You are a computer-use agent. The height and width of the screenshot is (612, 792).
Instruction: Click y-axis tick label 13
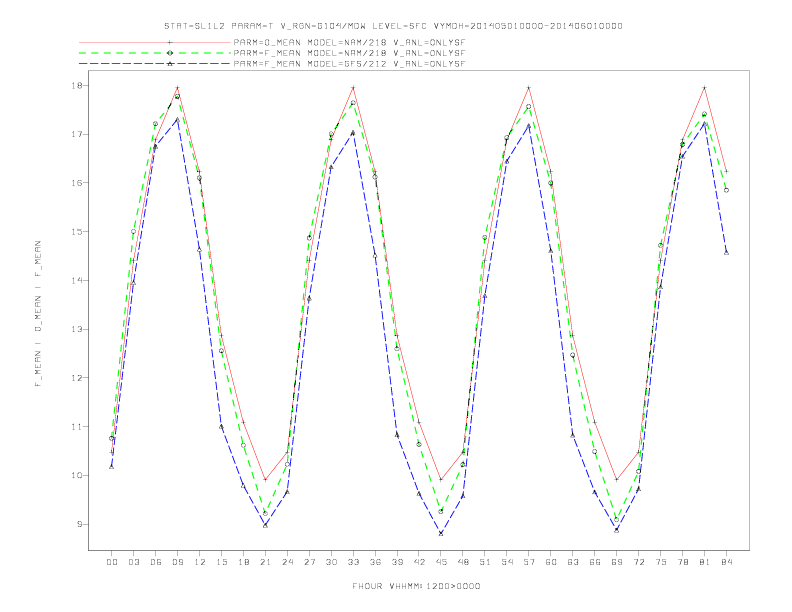[x=77, y=329]
